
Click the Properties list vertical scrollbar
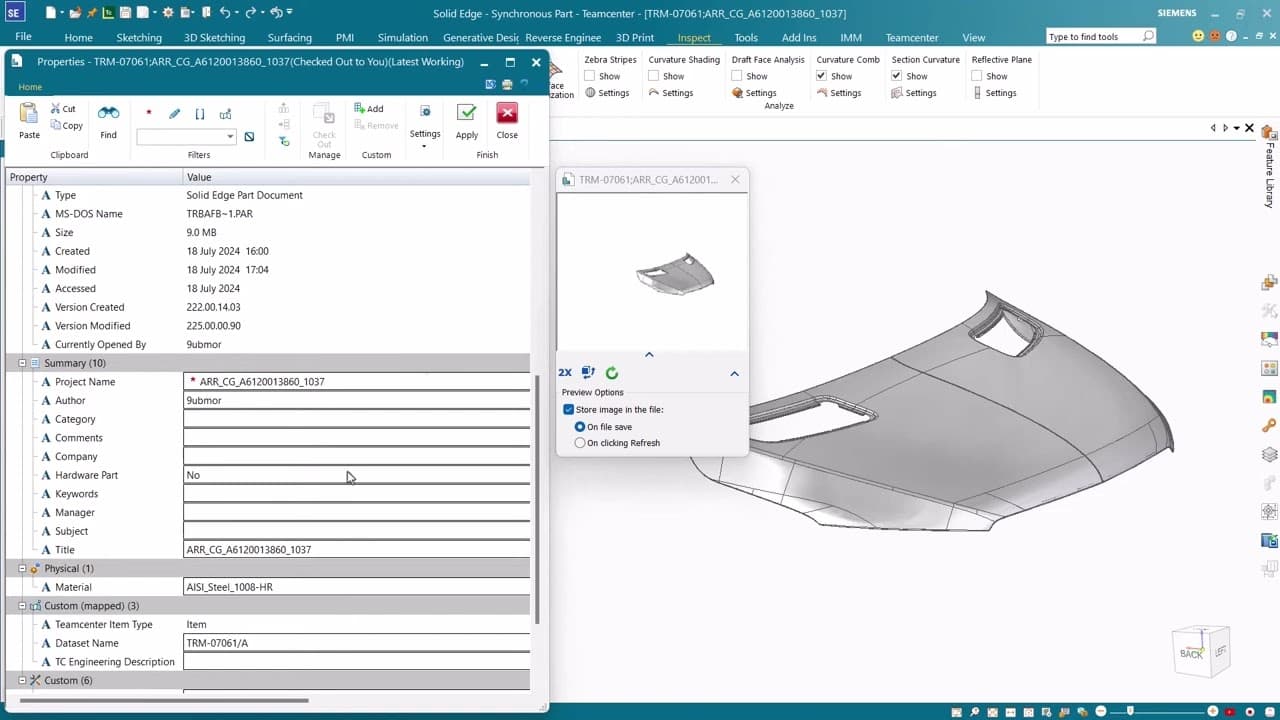pos(539,500)
